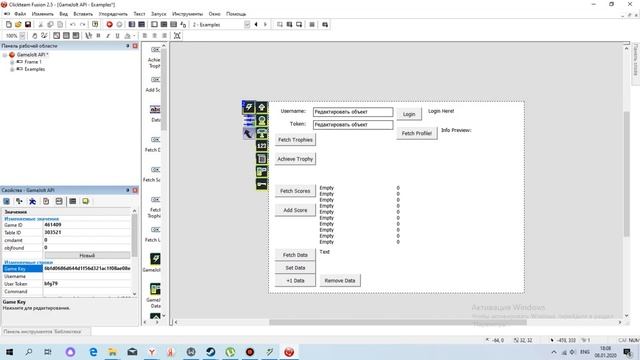Click the Fetch Trophies button
The image size is (640, 360).
coord(295,140)
